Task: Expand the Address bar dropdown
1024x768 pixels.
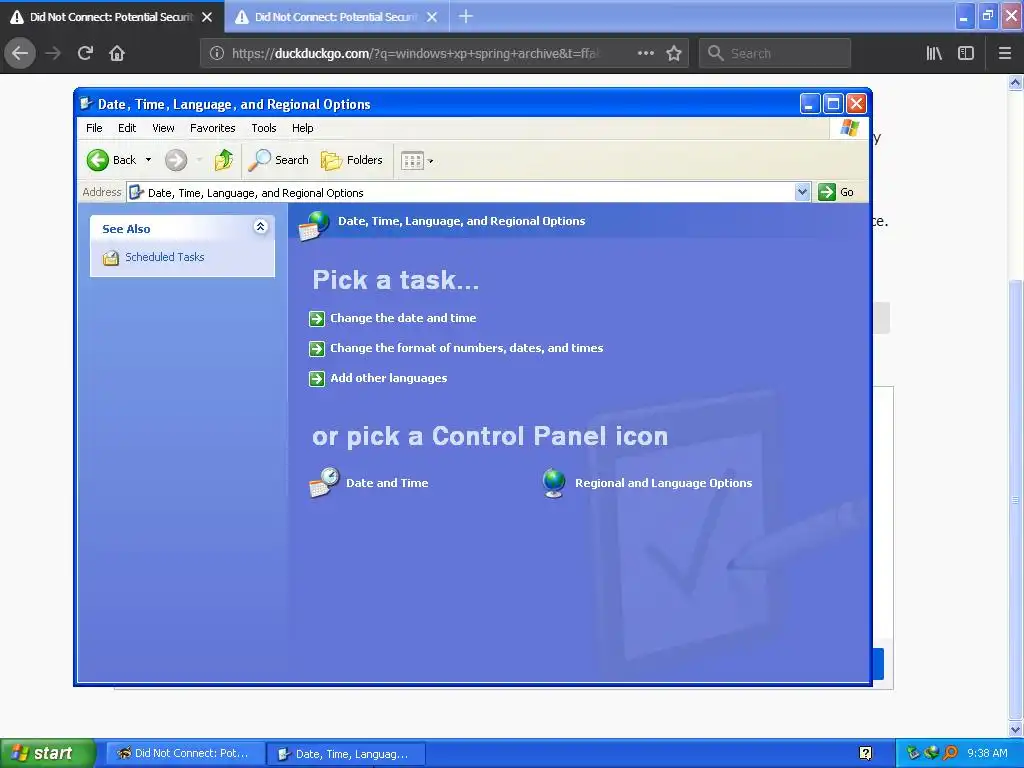Action: [803, 192]
